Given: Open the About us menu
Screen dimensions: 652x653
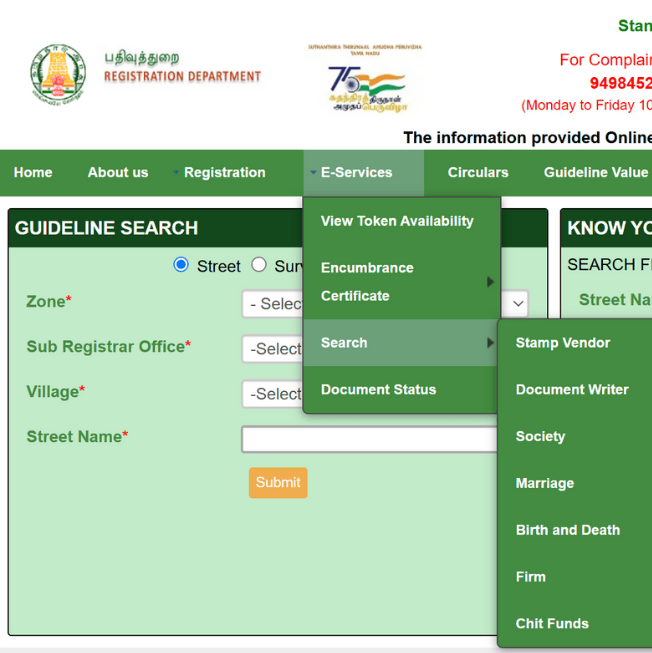Looking at the screenshot, I should [117, 172].
